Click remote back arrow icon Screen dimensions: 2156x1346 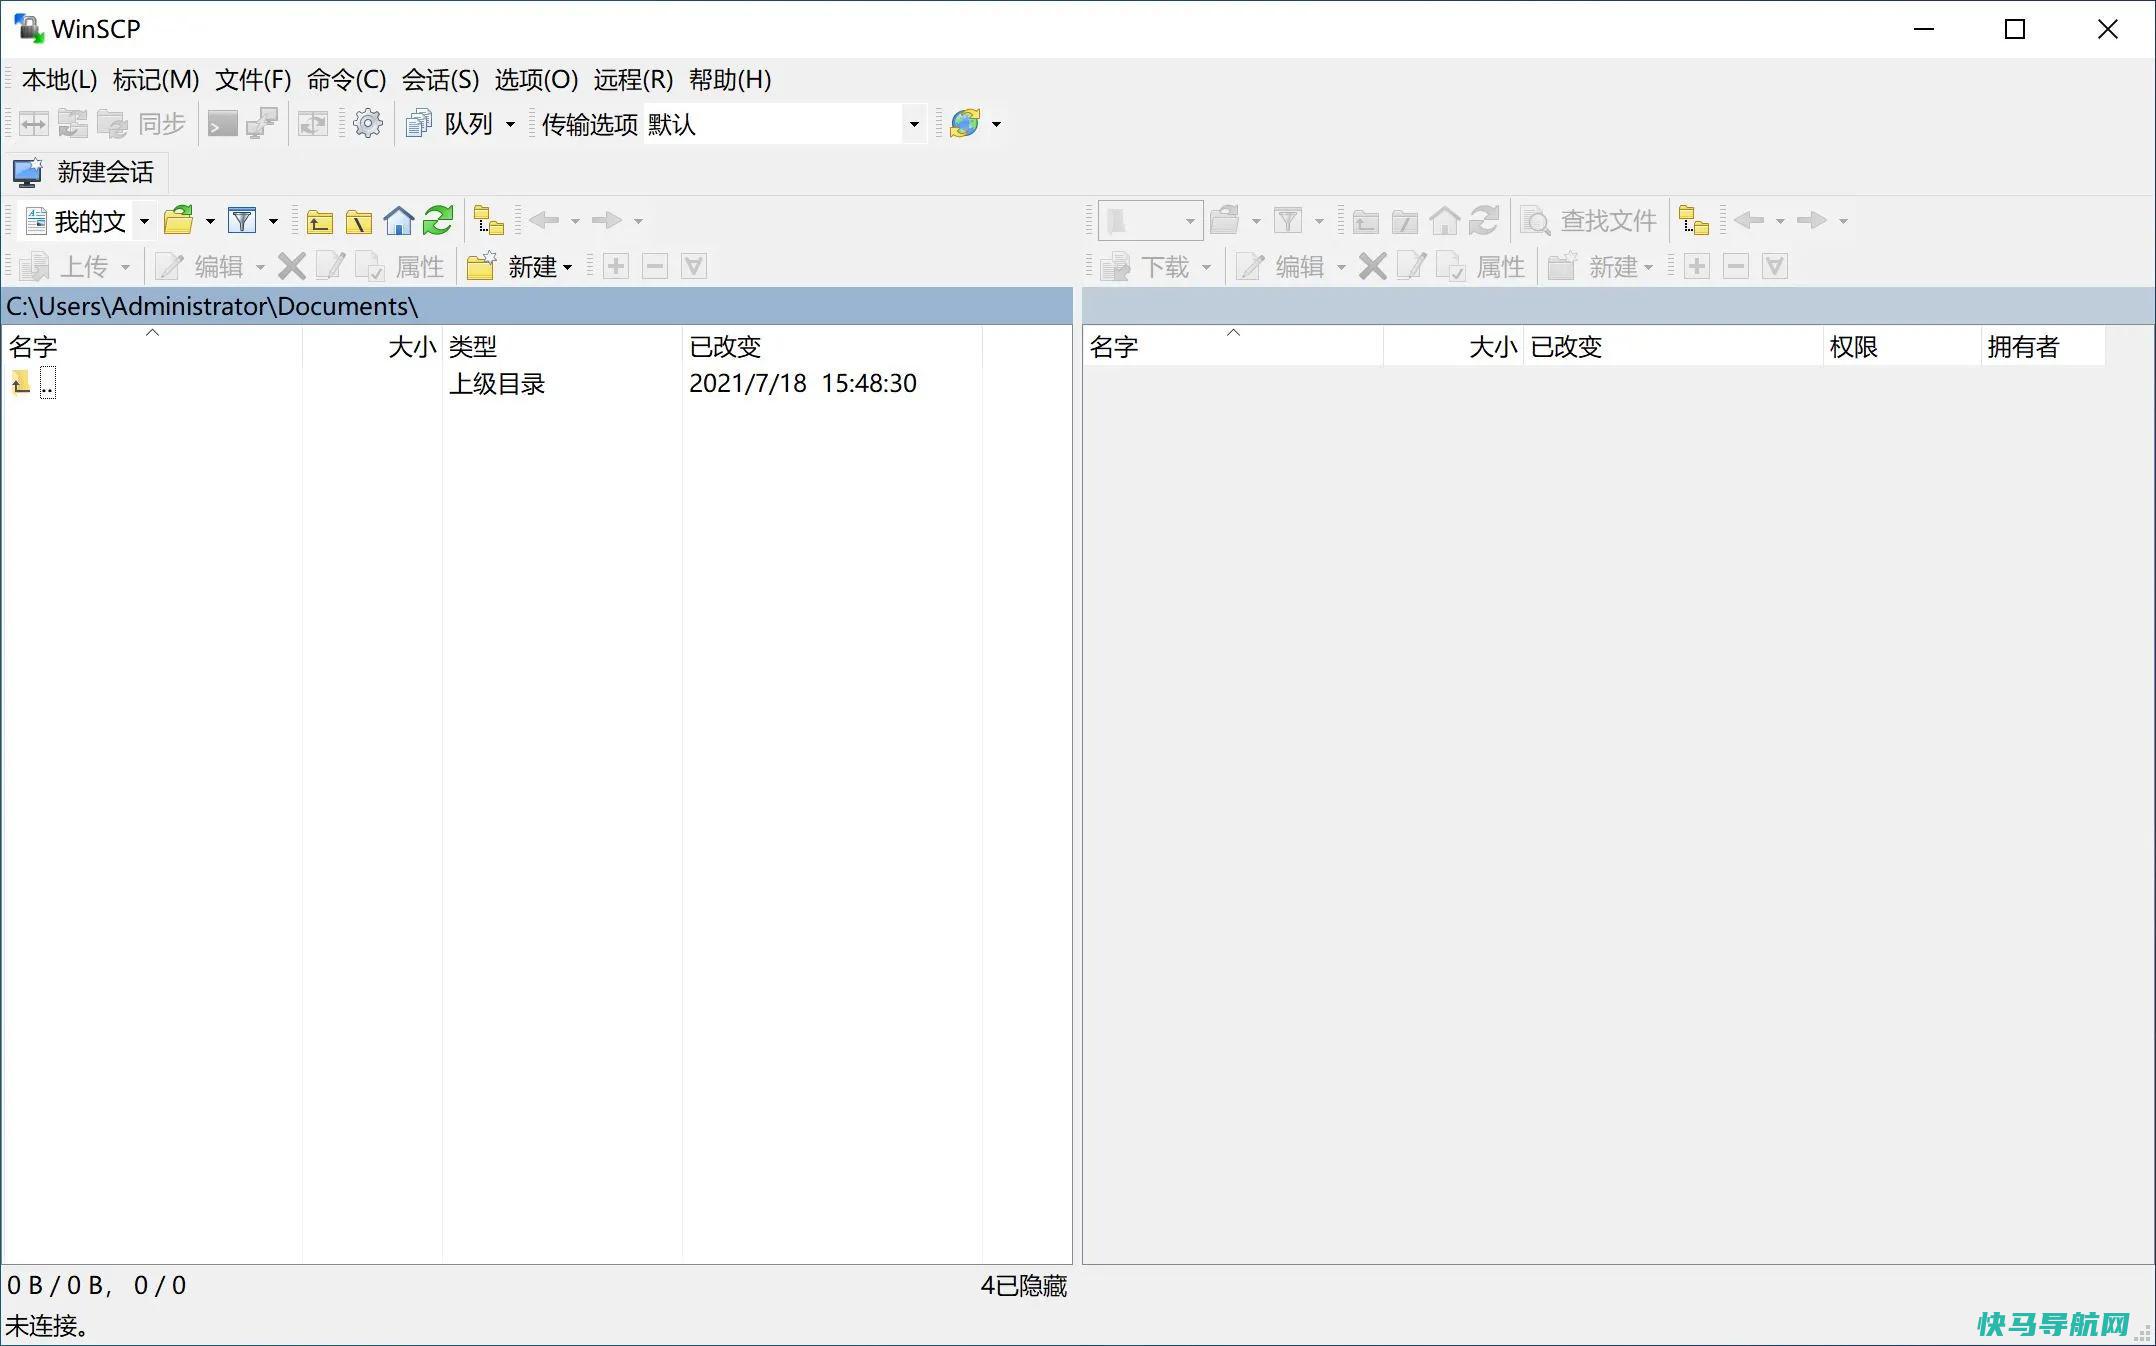[x=1750, y=220]
